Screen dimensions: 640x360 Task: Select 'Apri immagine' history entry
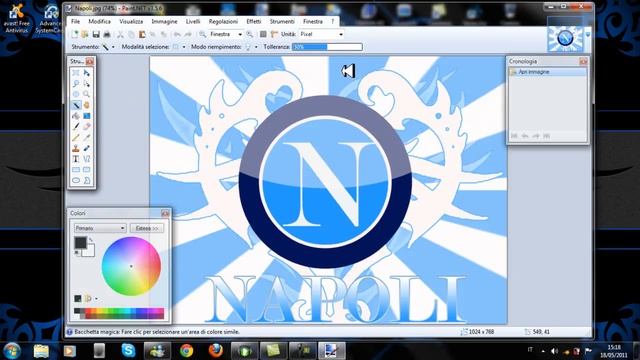click(548, 72)
